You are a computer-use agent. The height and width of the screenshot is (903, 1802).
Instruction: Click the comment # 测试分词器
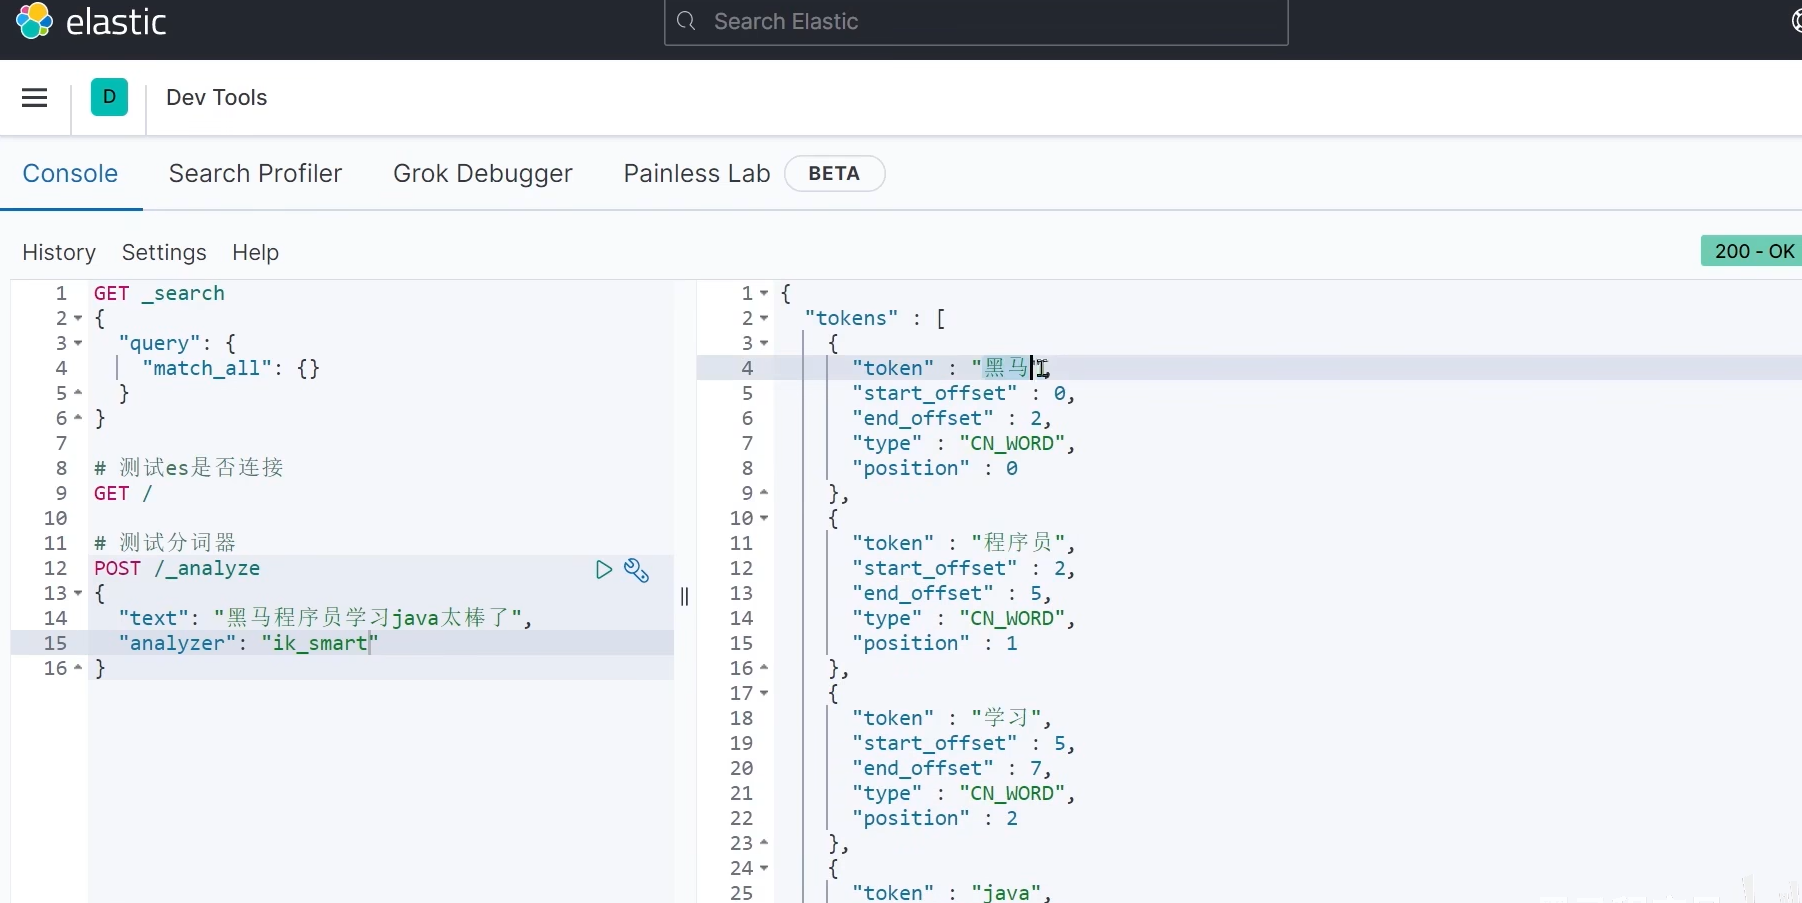click(x=165, y=543)
